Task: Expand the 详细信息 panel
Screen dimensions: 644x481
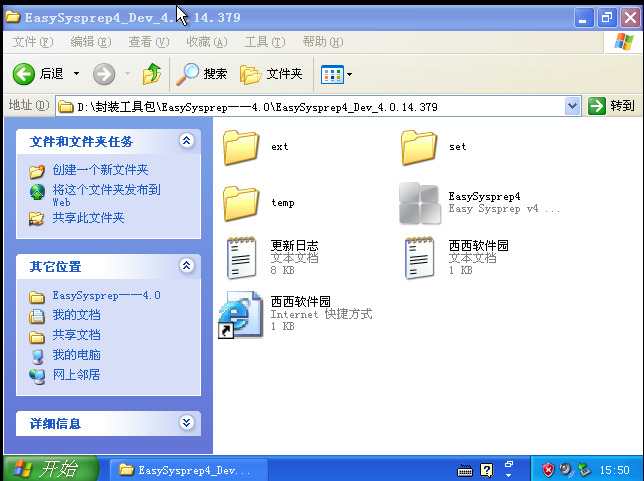Action: pyautogui.click(x=186, y=423)
